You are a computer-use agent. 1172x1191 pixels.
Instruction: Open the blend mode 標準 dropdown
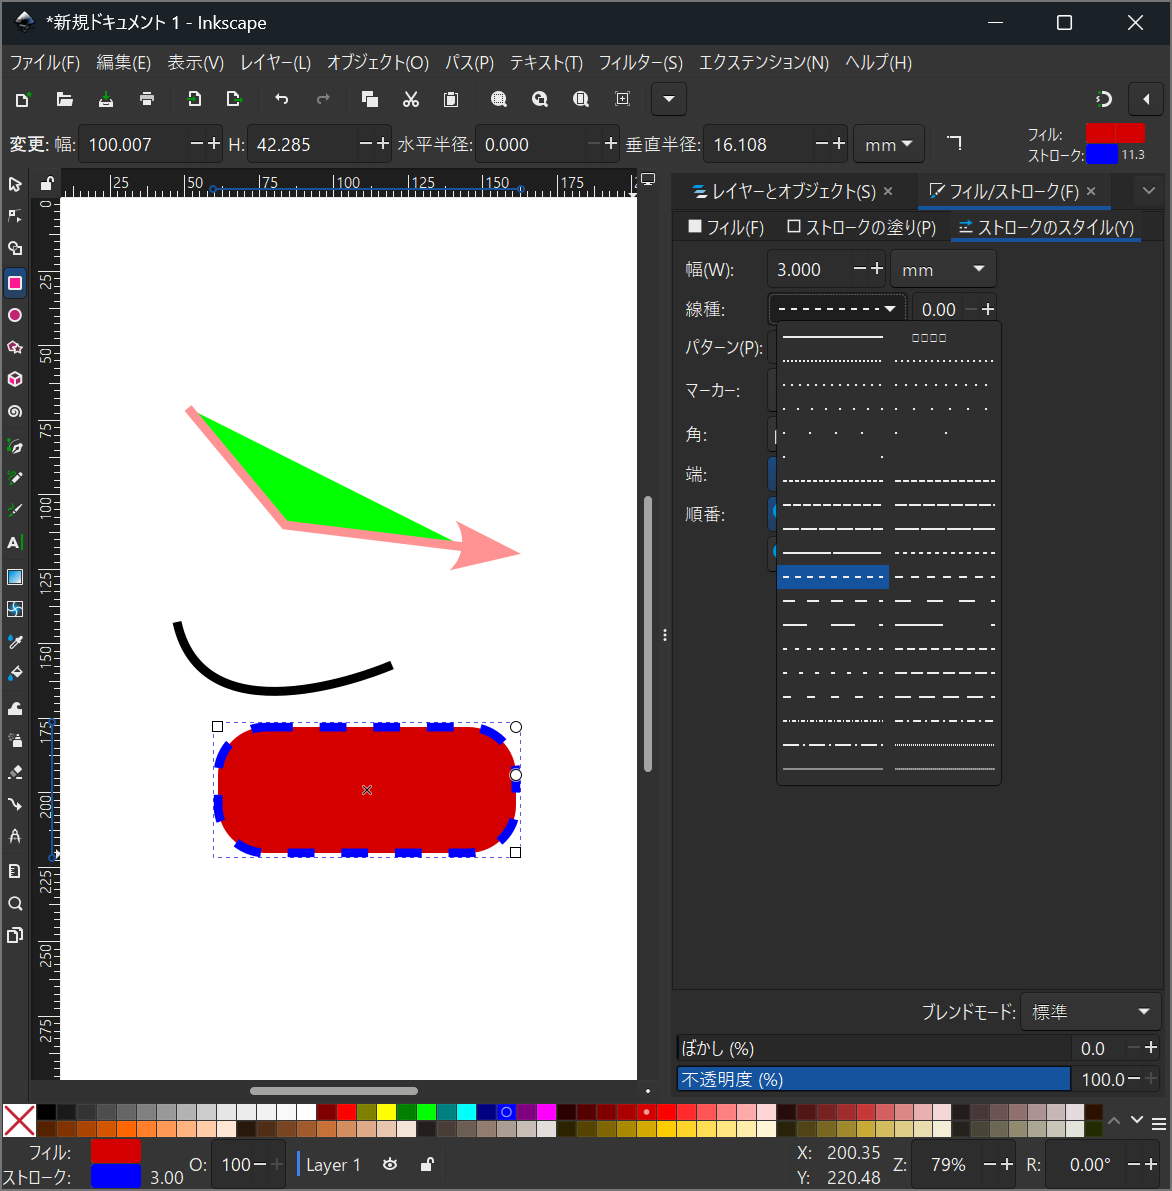pos(1090,1012)
